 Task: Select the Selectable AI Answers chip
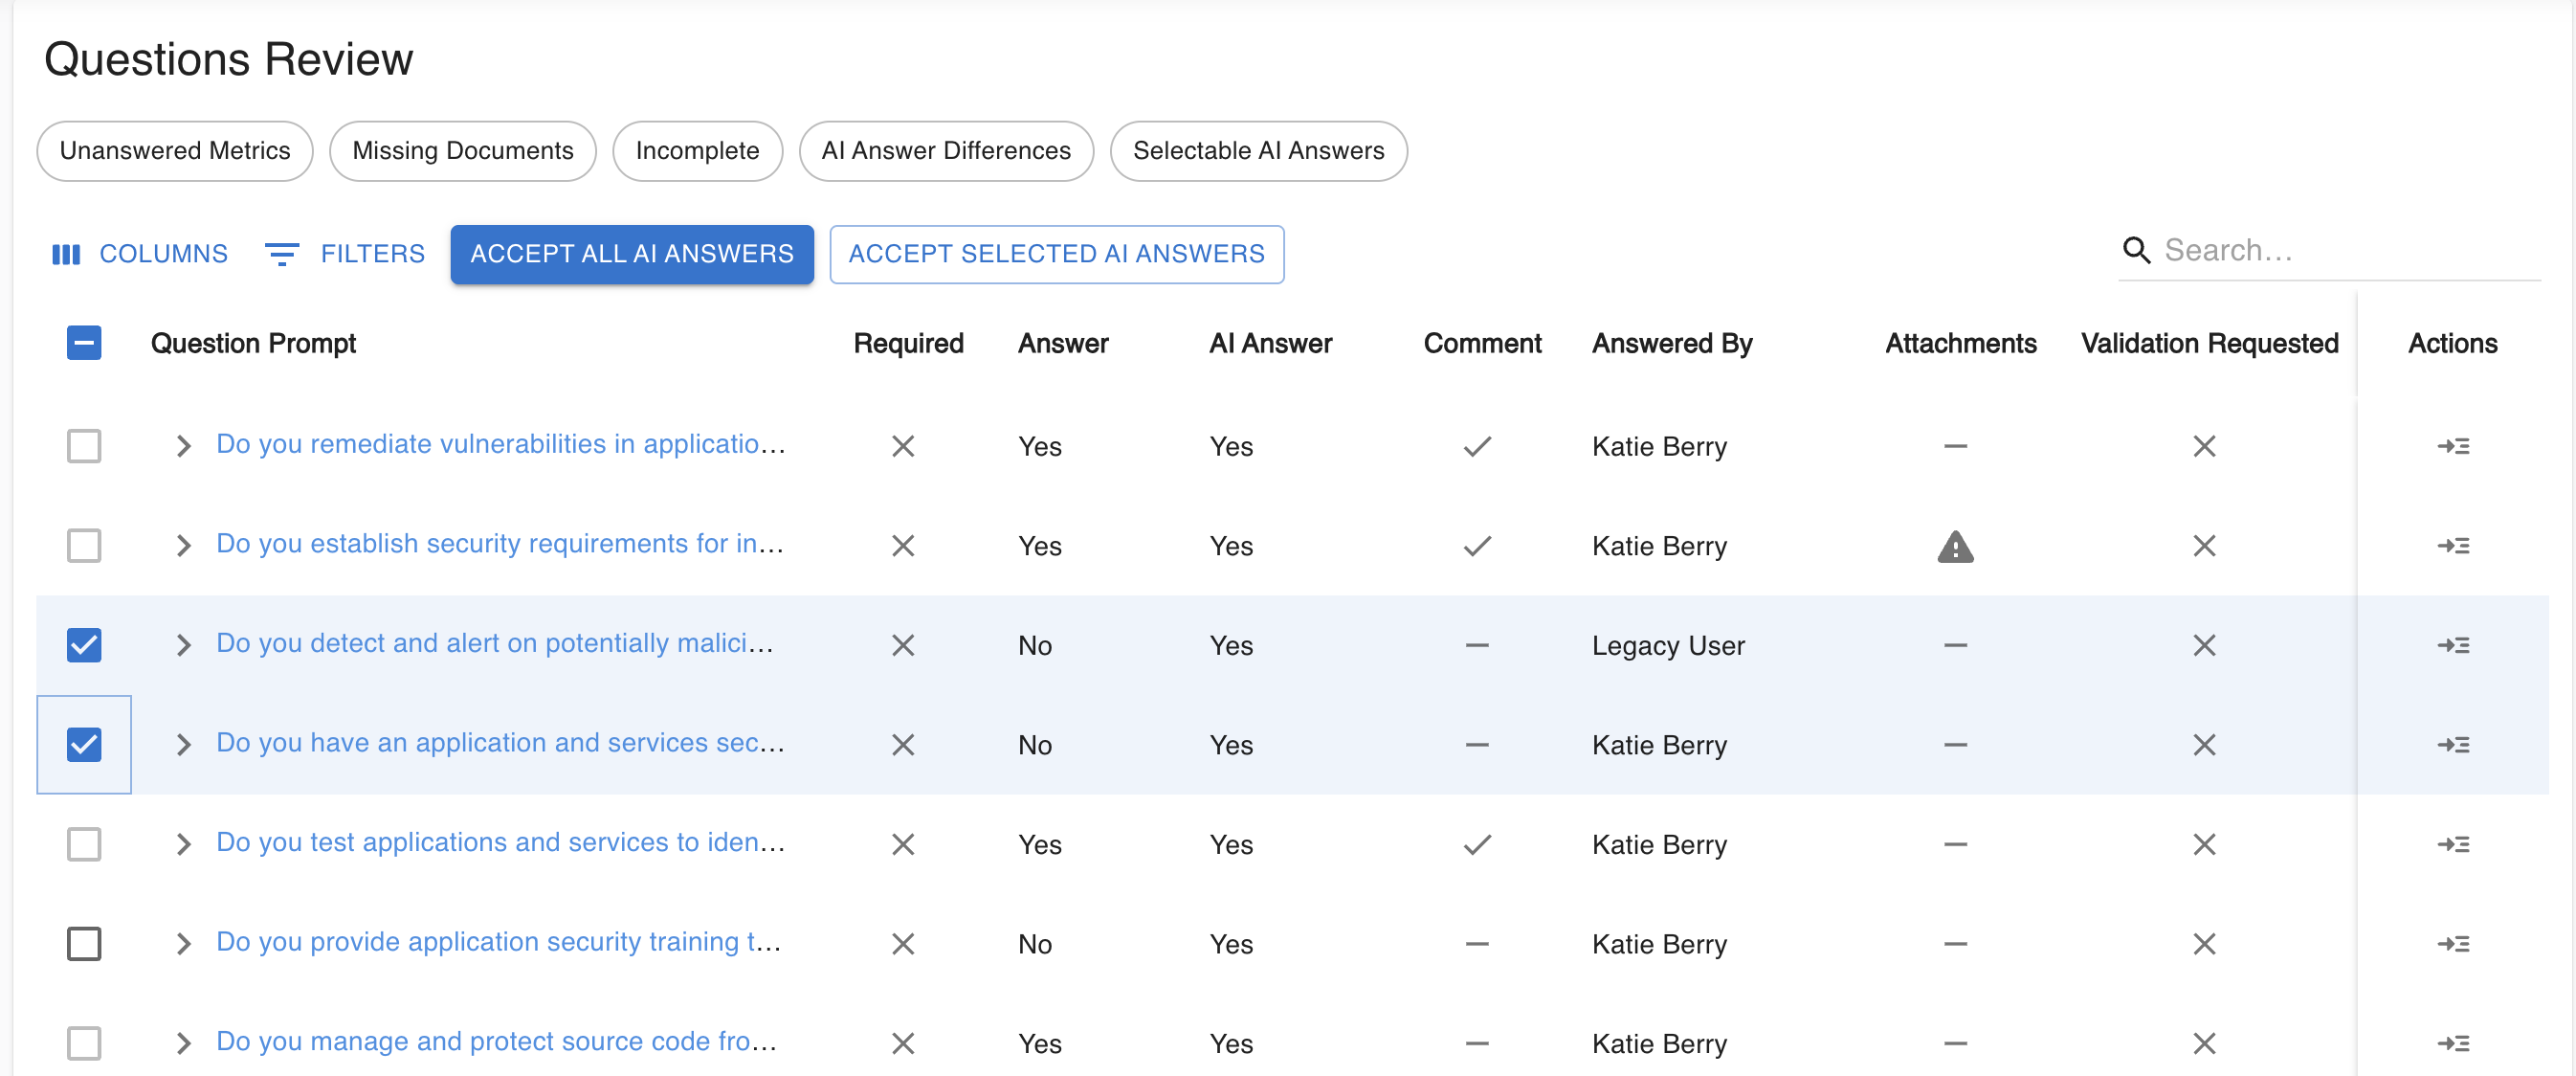[x=1259, y=151]
